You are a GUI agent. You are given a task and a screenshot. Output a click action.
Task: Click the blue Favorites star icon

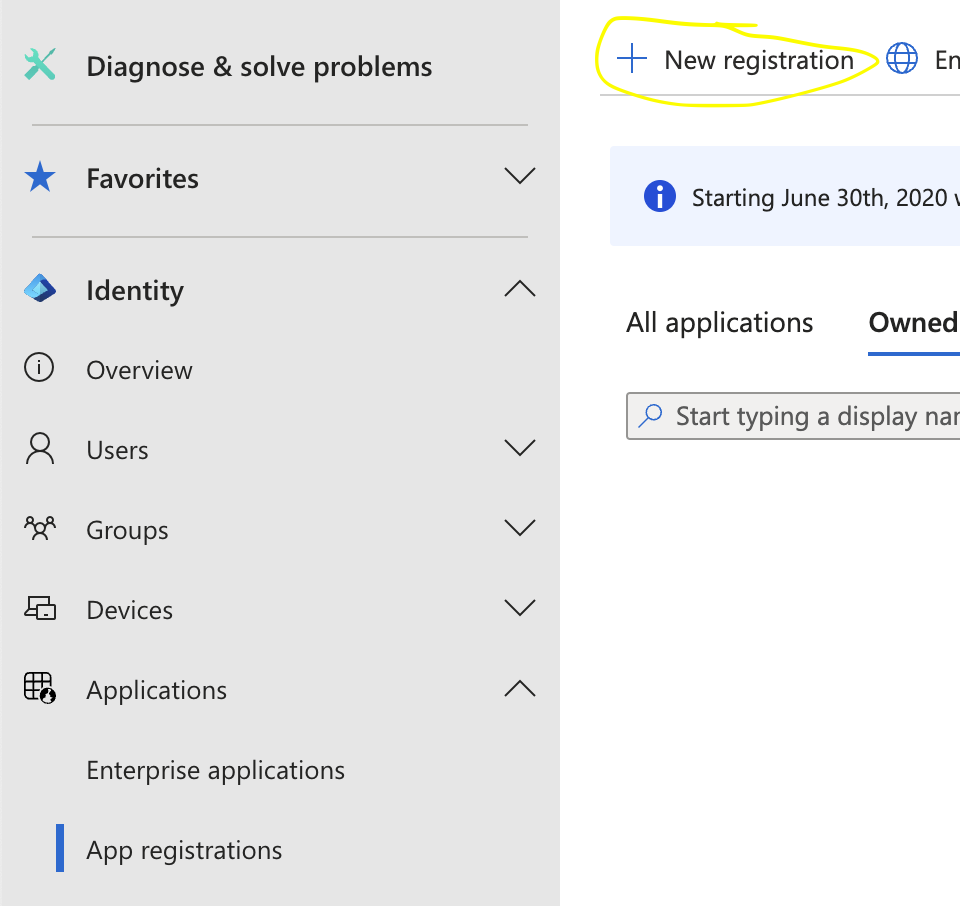point(40,178)
